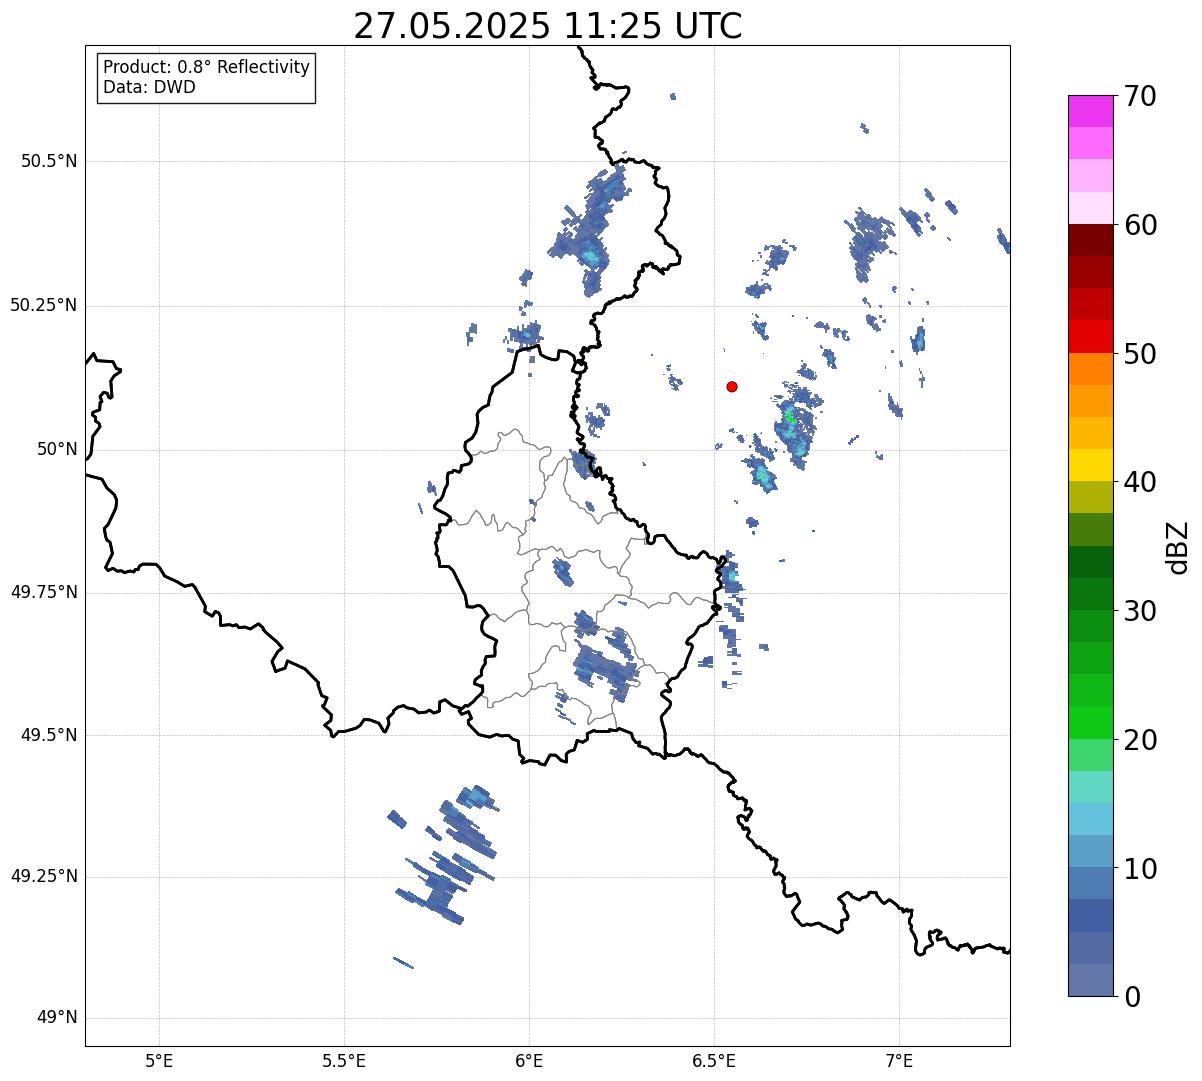Click the colorbar tick value 20
The image size is (1202, 1081).
tap(1140, 740)
